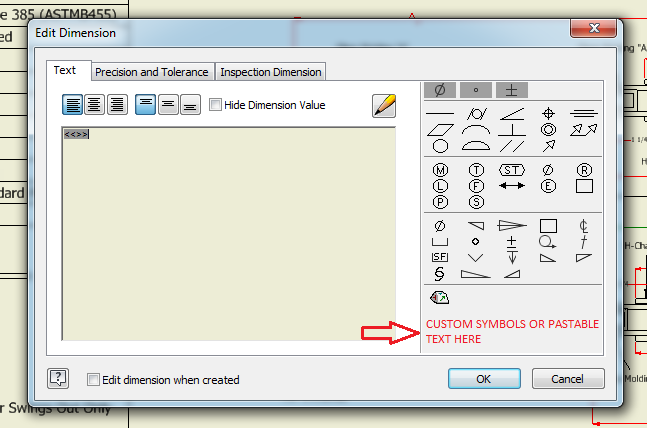Insert the symmetry three-line symbol
Viewport: 647px width, 428px height.
(x=583, y=113)
